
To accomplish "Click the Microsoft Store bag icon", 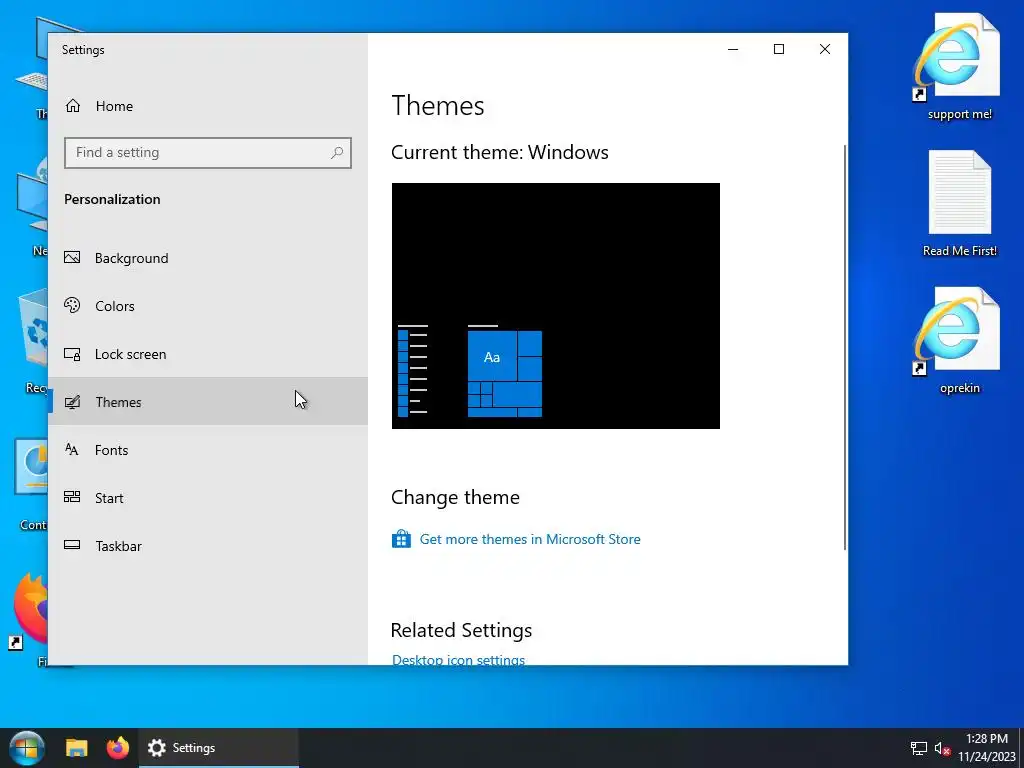I will point(401,539).
